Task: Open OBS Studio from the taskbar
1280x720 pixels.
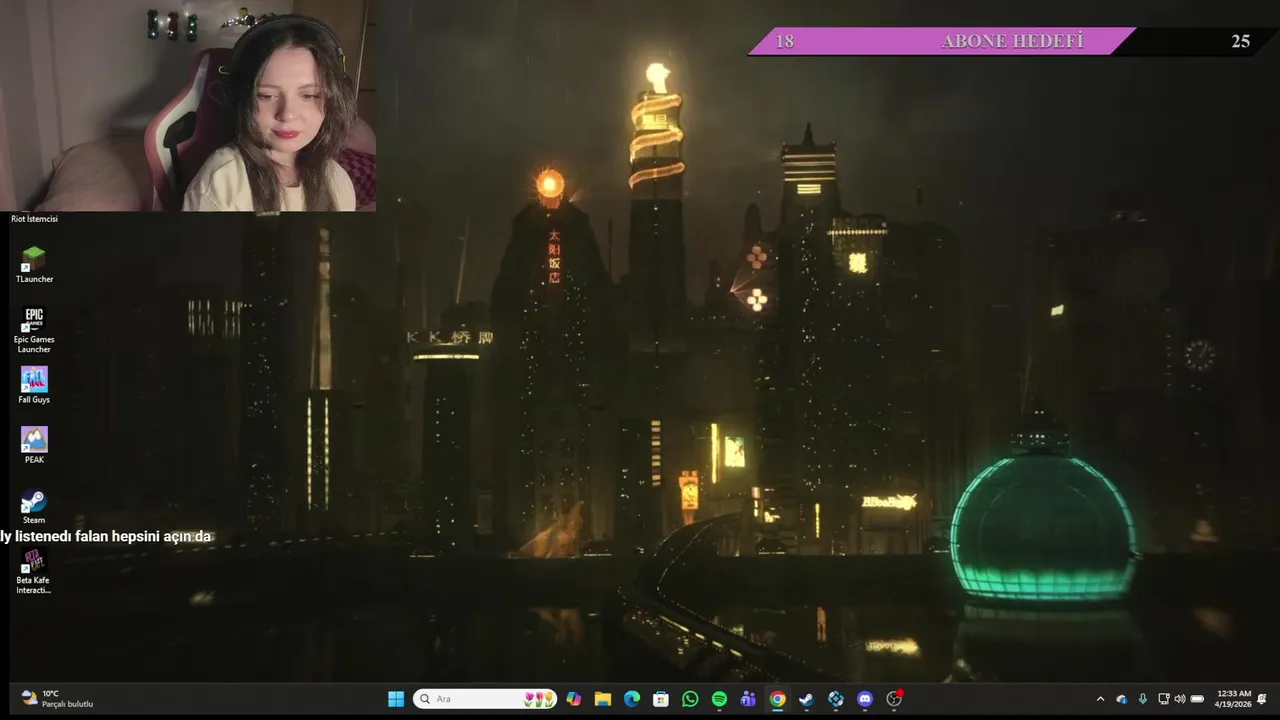Action: point(894,699)
